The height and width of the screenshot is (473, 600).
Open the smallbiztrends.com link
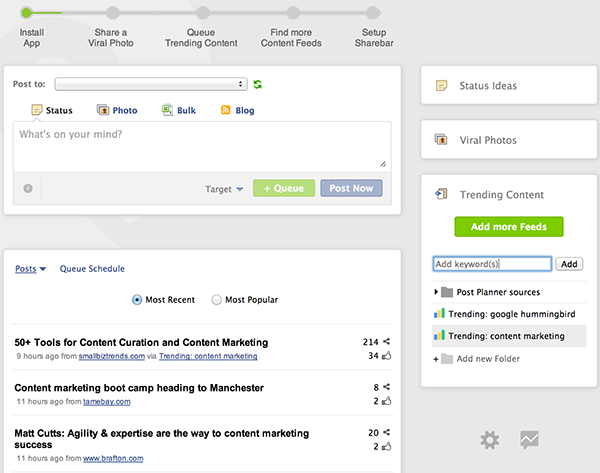(x=112, y=356)
